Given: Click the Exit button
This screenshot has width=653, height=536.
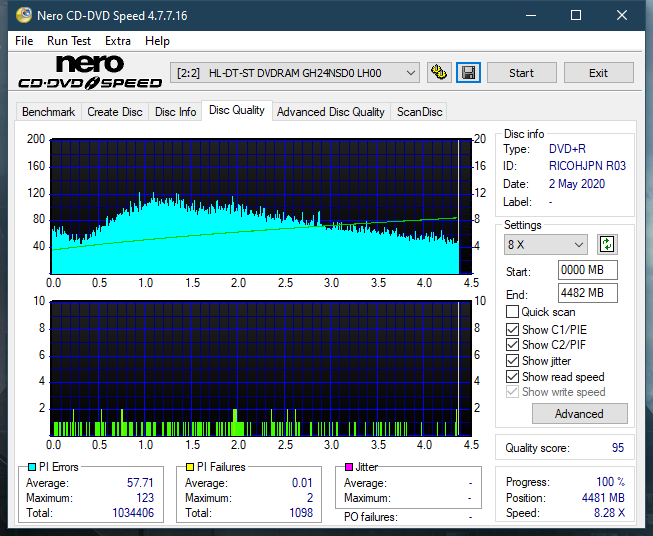Looking at the screenshot, I should [x=598, y=73].
